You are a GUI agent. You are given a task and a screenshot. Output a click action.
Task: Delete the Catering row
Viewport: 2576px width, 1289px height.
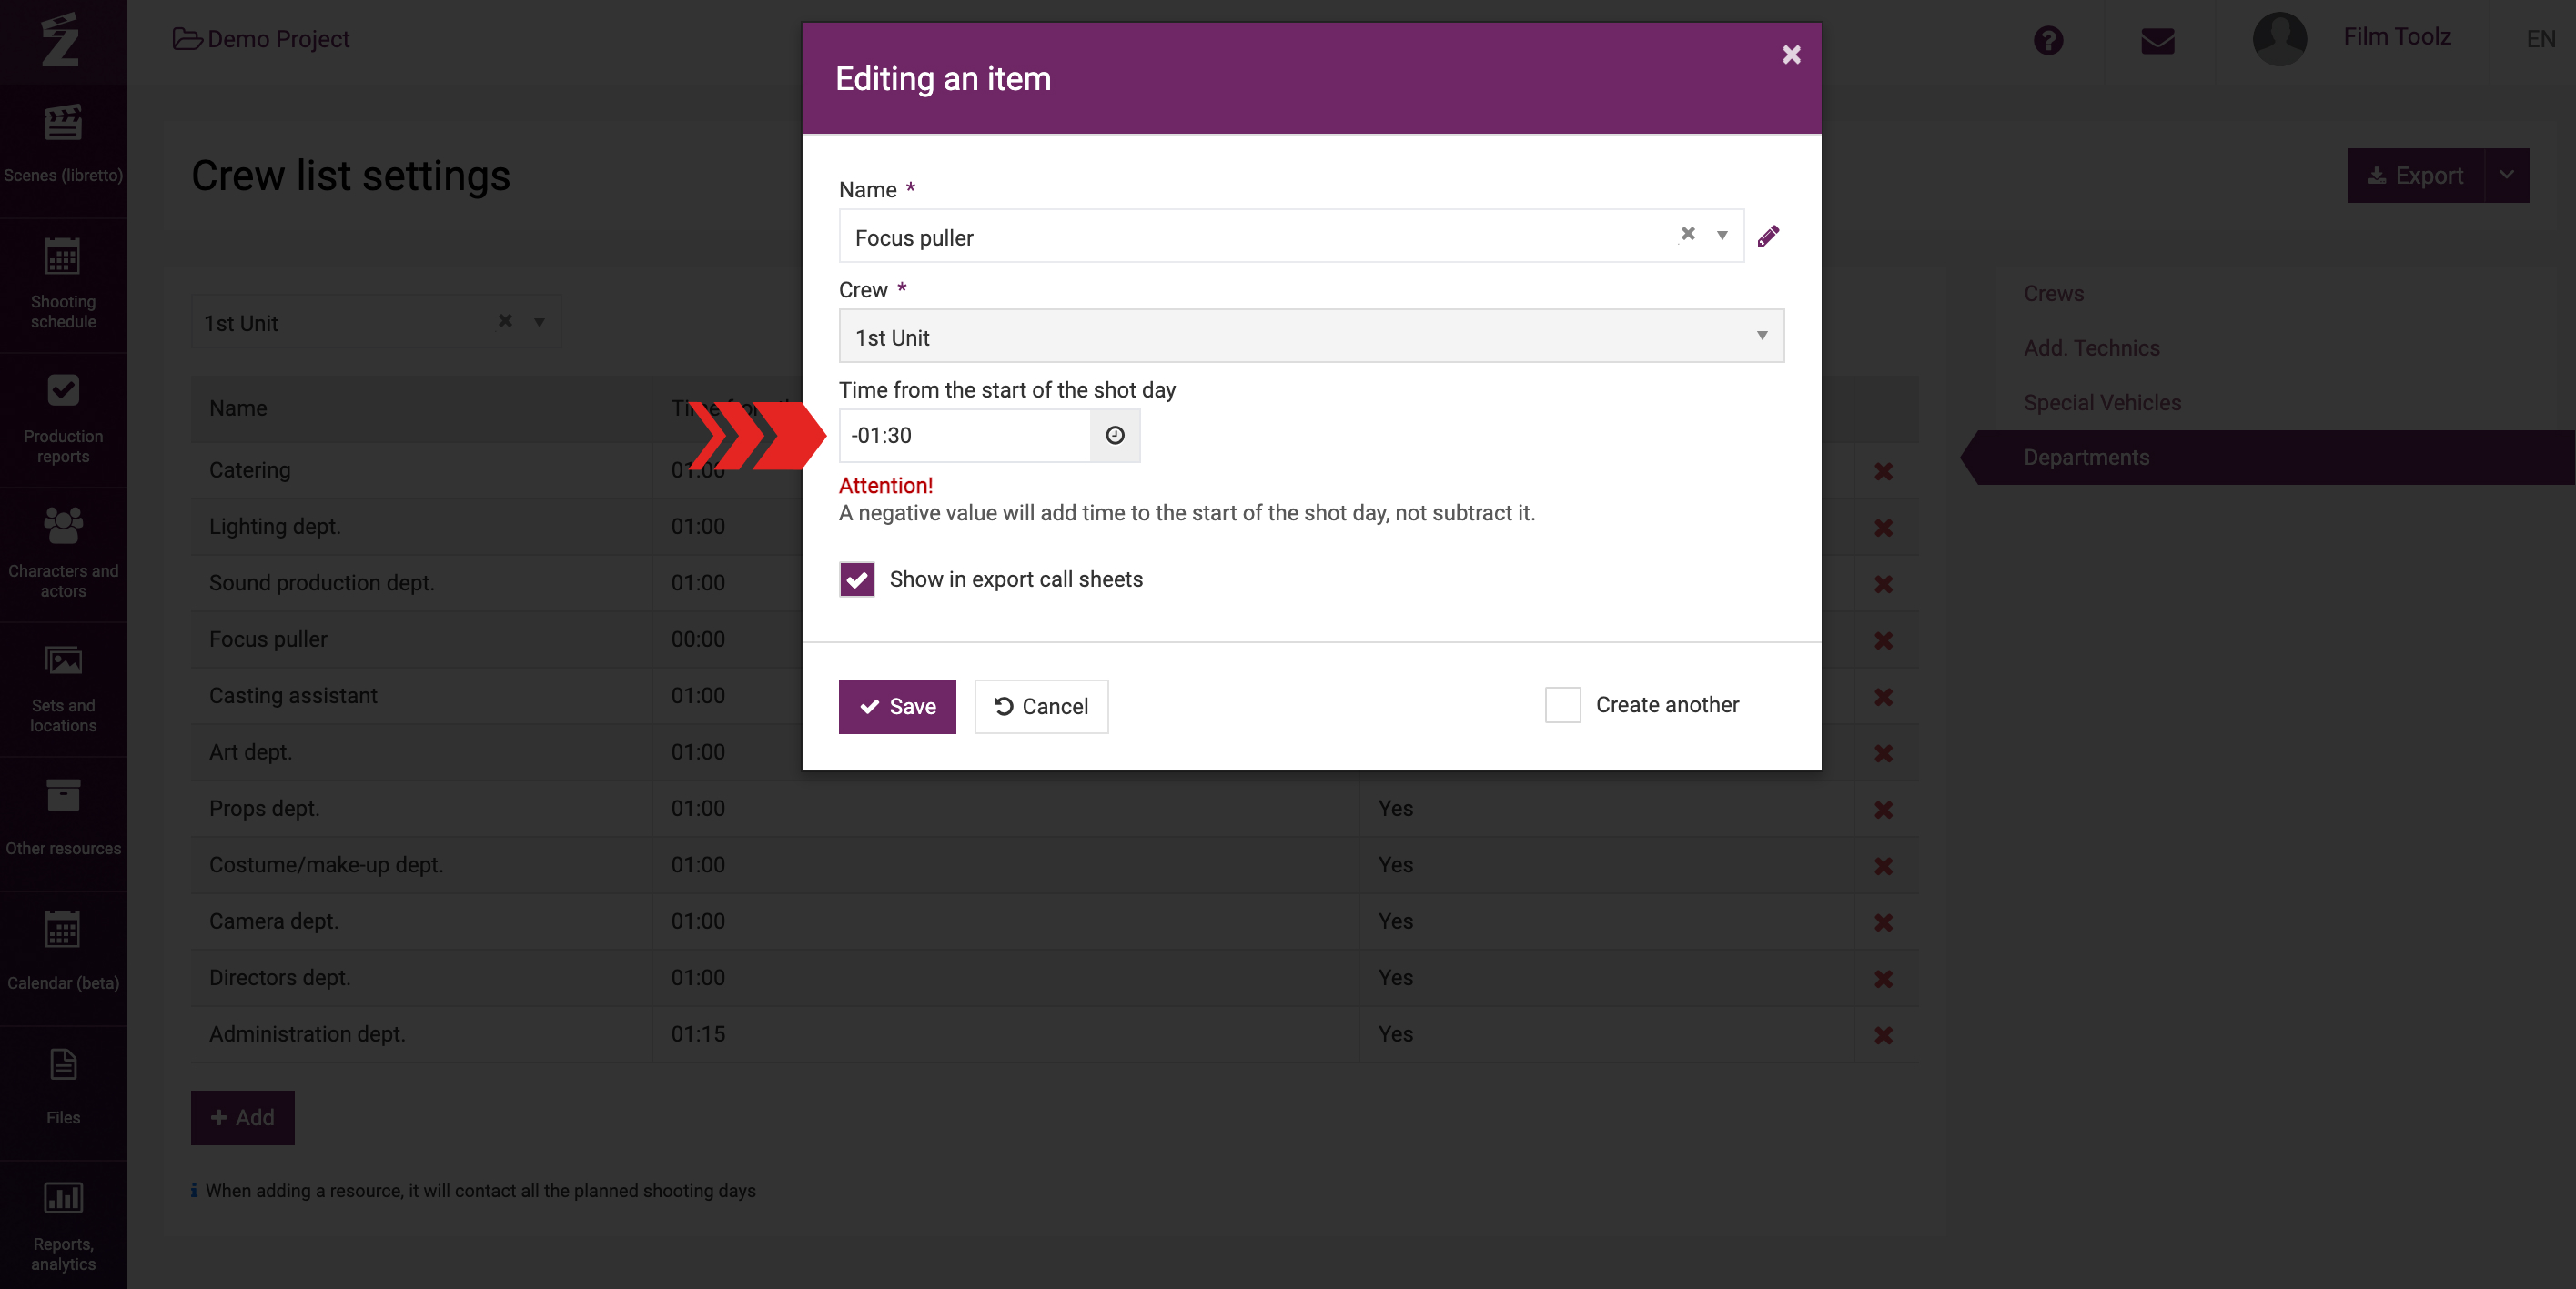1883,471
